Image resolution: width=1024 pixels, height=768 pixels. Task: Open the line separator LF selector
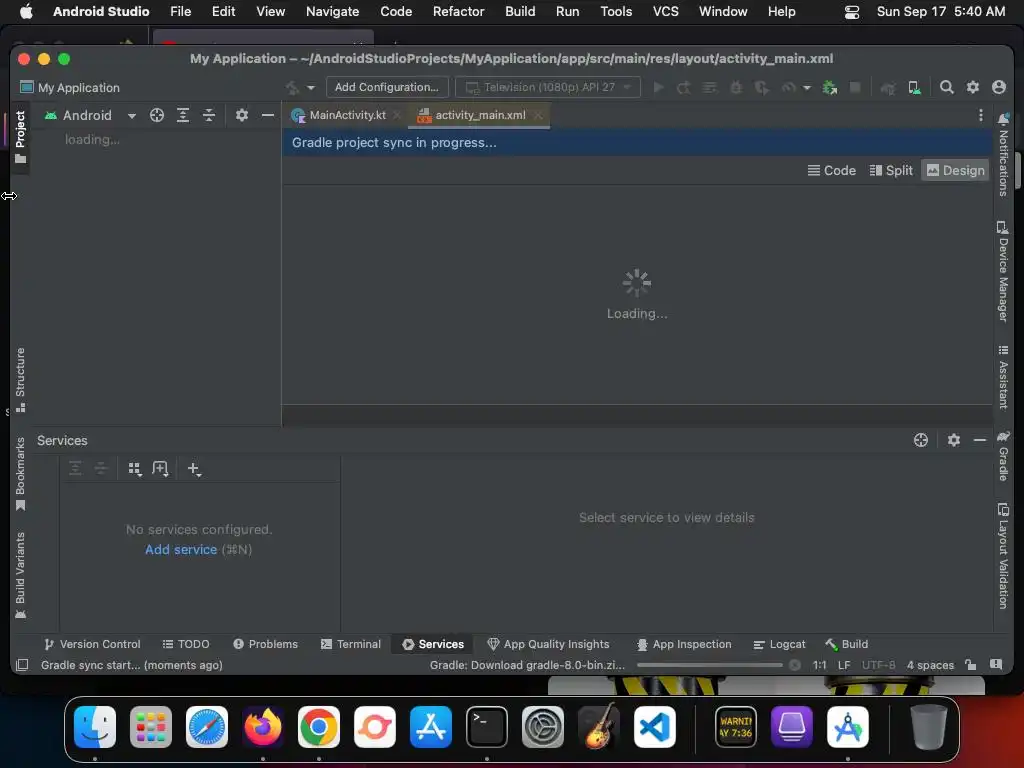pyautogui.click(x=844, y=665)
